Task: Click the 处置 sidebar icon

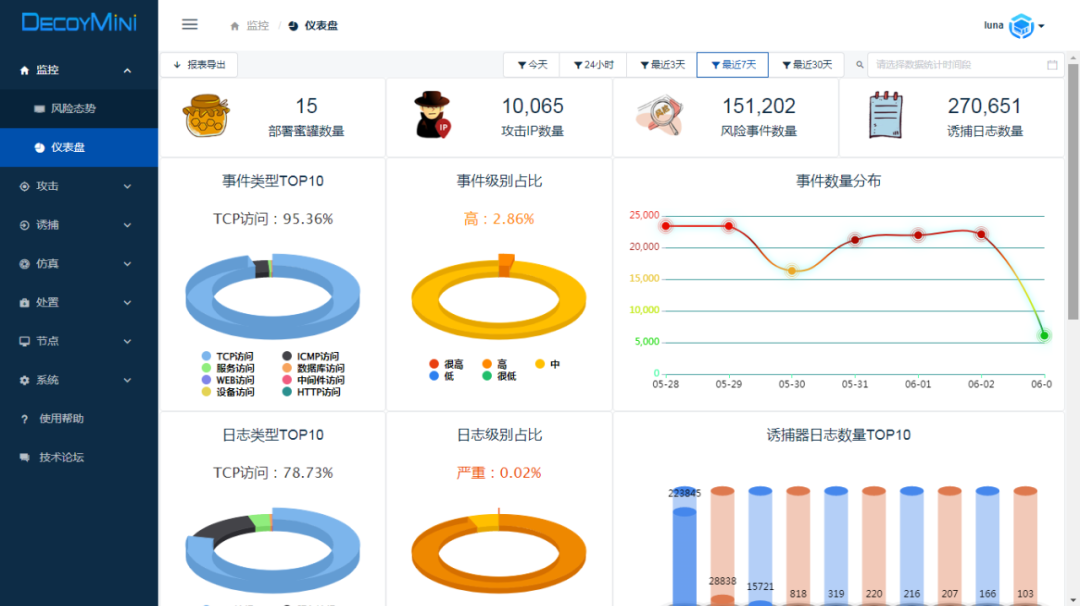Action: point(25,302)
